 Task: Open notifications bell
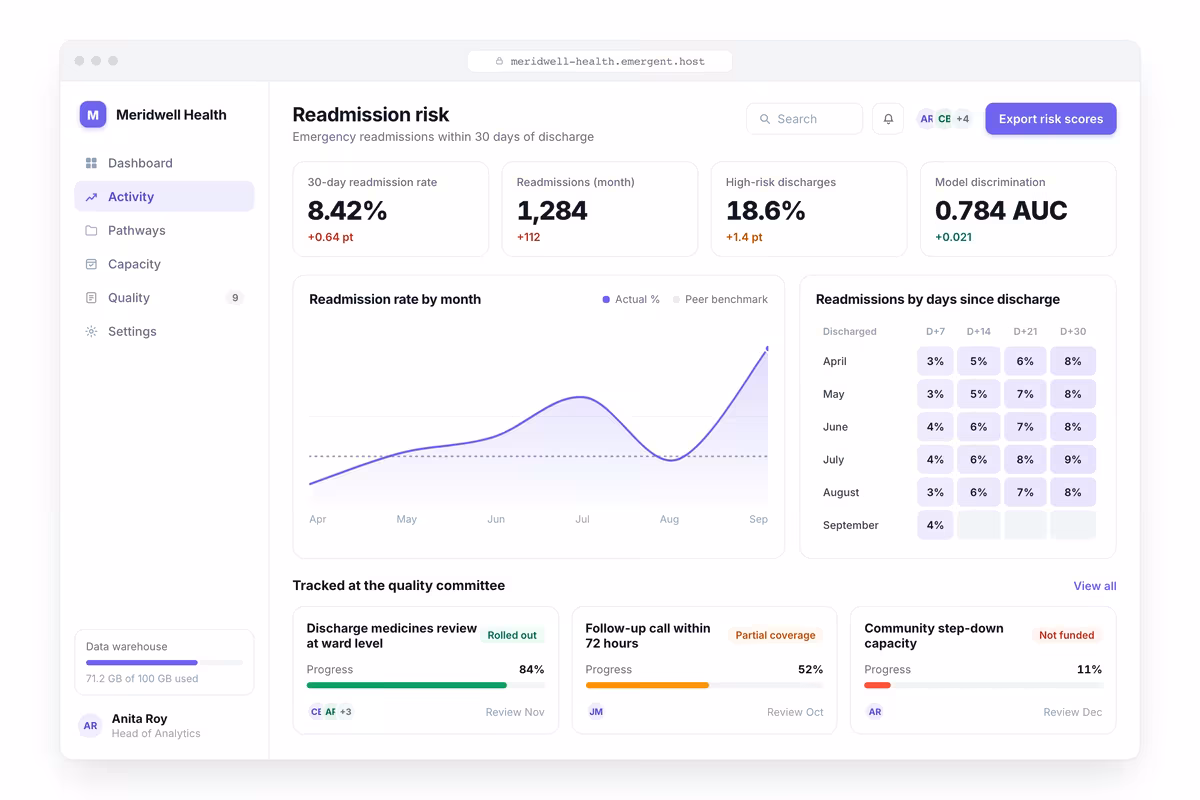pos(888,119)
